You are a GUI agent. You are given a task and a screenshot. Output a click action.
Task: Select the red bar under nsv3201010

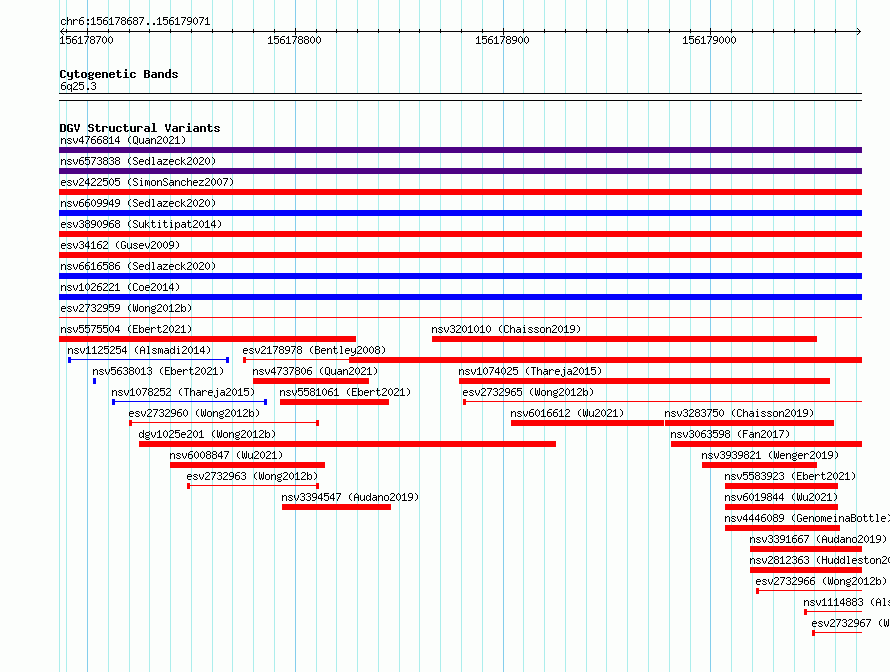624,339
